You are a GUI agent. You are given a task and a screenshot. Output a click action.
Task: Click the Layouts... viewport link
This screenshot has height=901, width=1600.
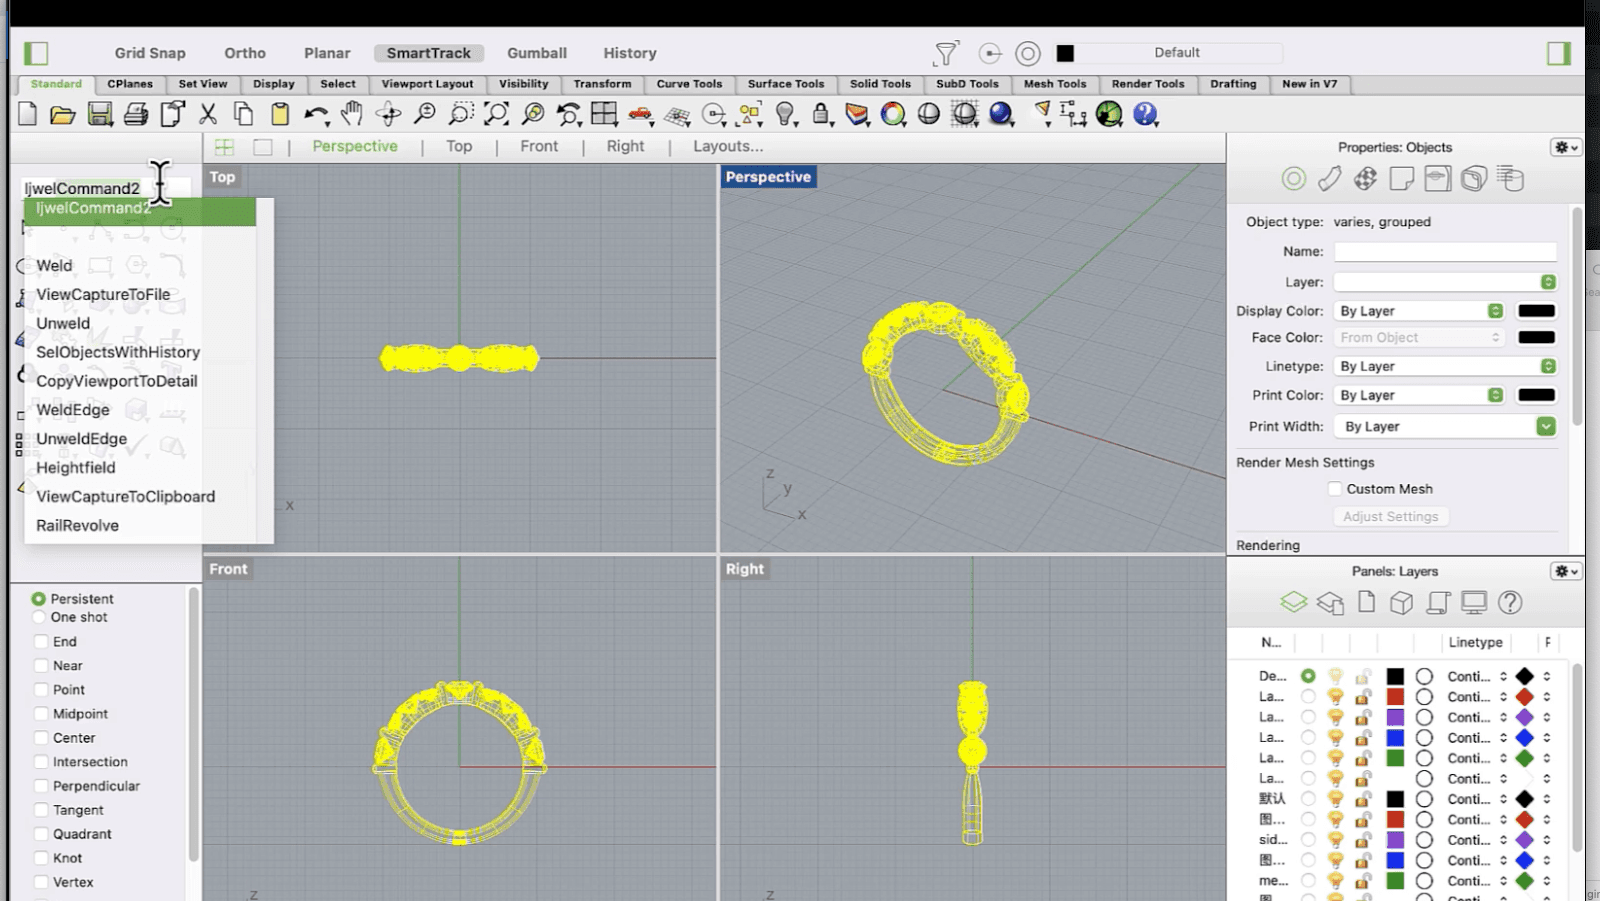(x=728, y=146)
